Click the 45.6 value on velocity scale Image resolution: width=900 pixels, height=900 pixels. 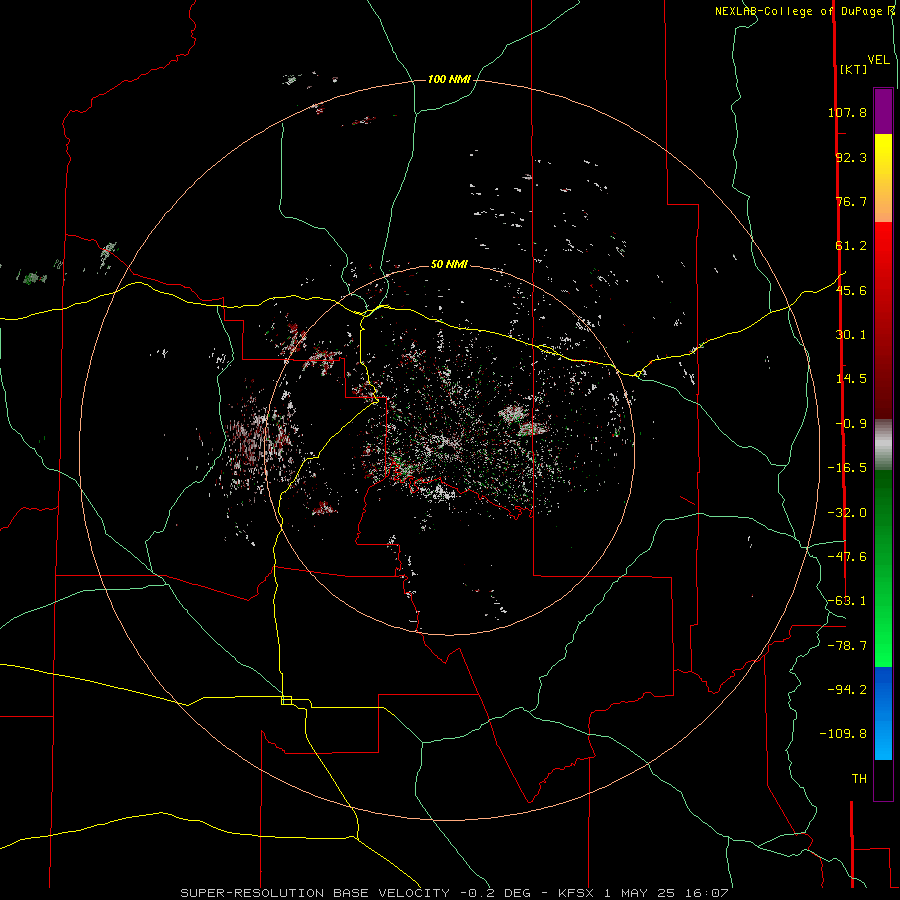pos(851,290)
